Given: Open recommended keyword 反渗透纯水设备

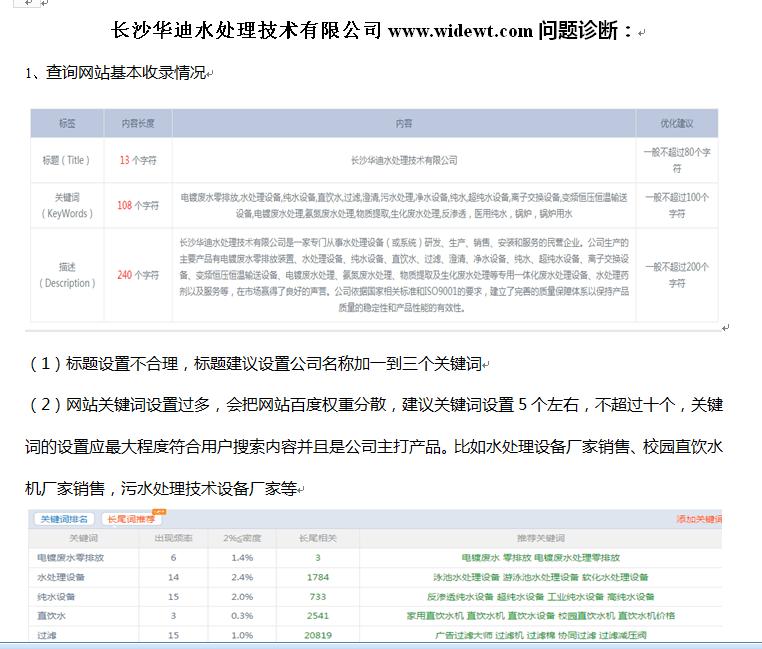Looking at the screenshot, I should (x=458, y=596).
